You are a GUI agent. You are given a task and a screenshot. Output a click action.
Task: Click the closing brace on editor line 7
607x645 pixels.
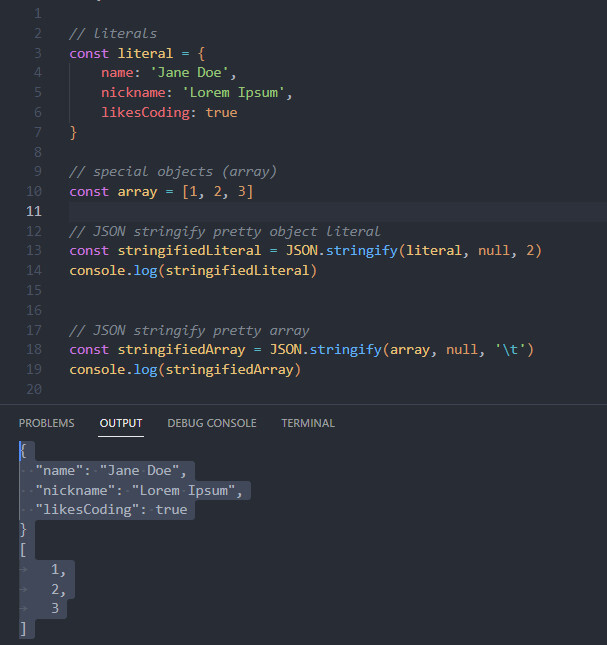(73, 132)
